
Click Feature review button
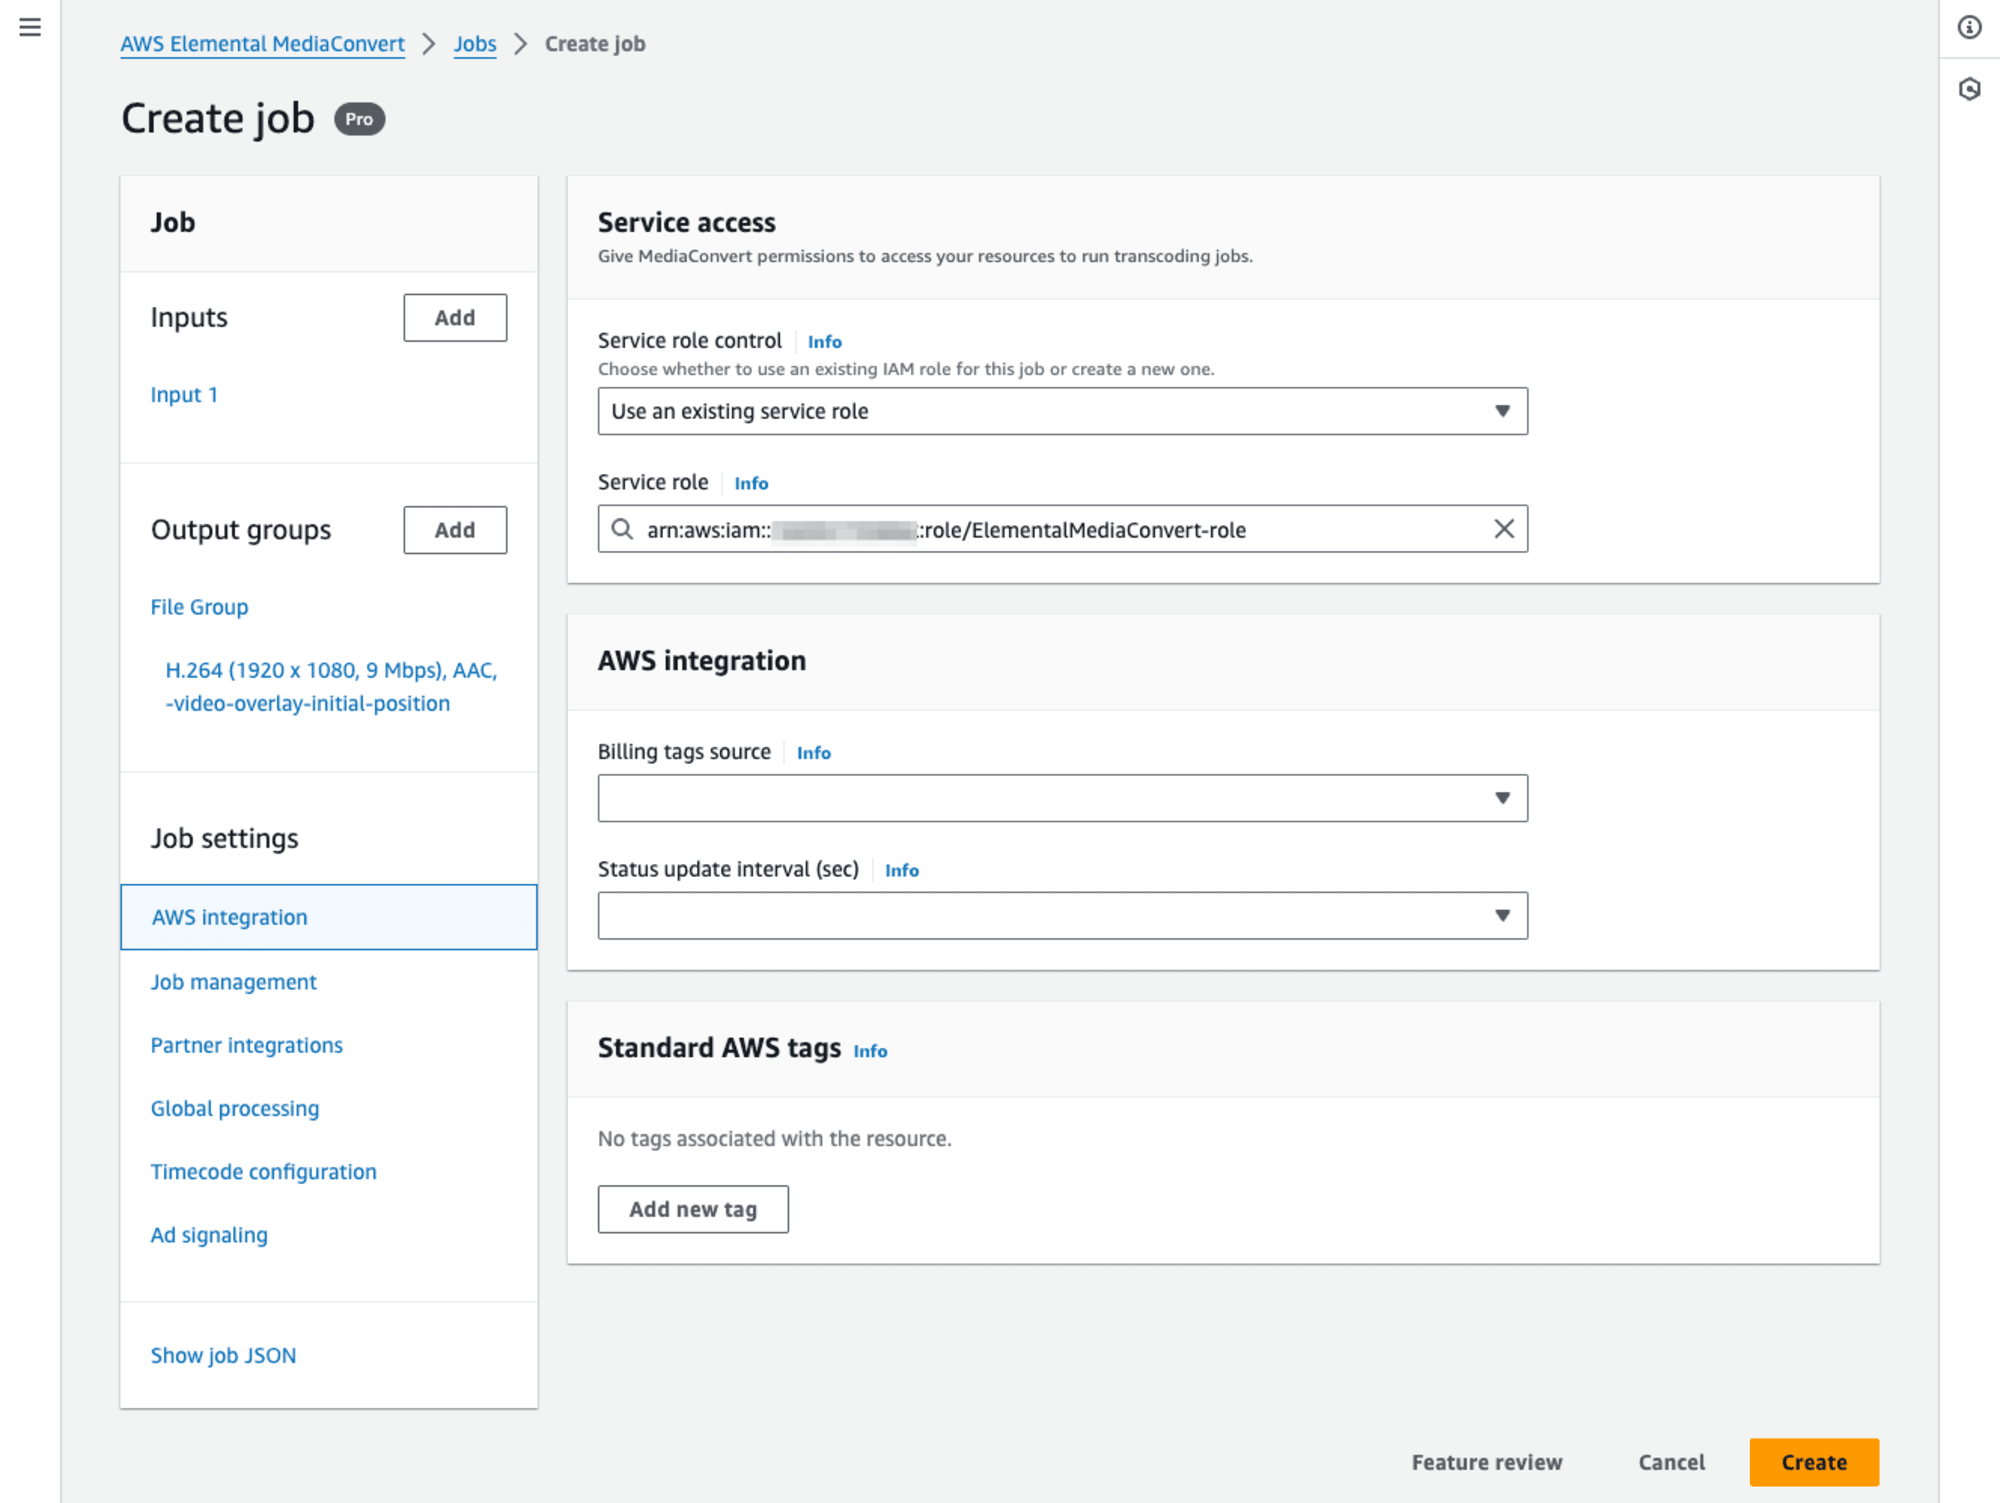pyautogui.click(x=1486, y=1462)
